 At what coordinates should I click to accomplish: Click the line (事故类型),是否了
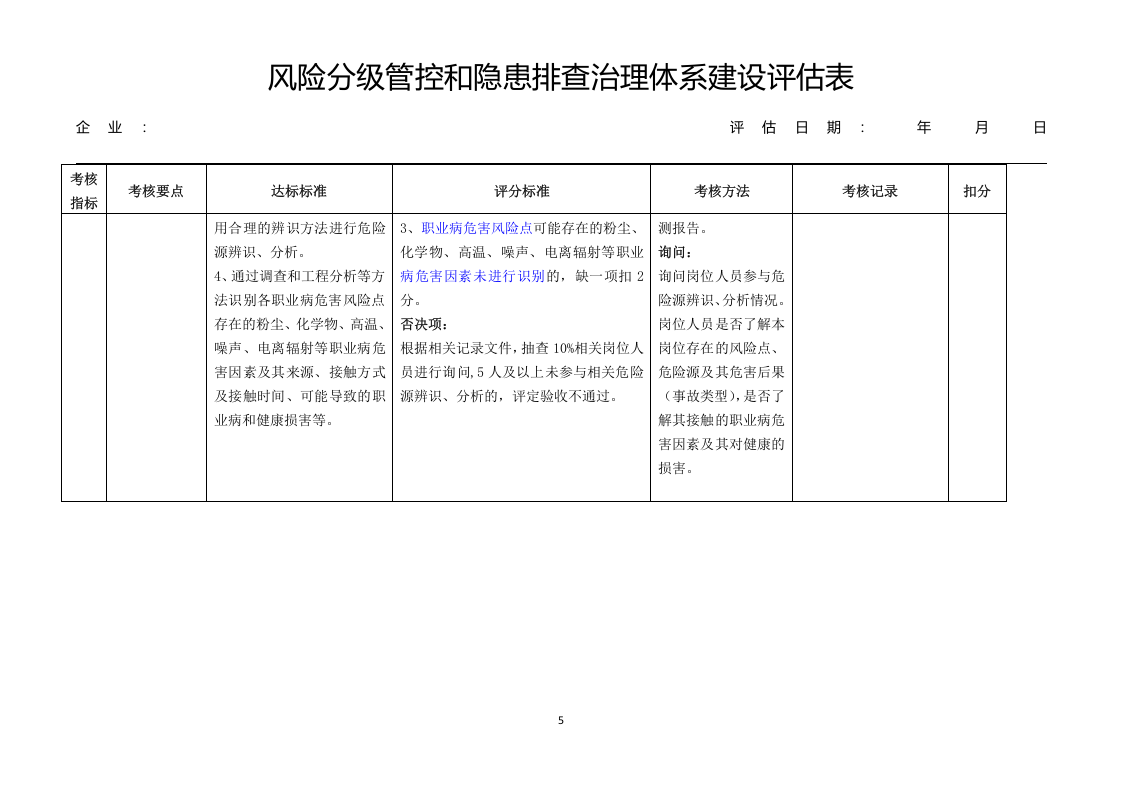pos(721,396)
